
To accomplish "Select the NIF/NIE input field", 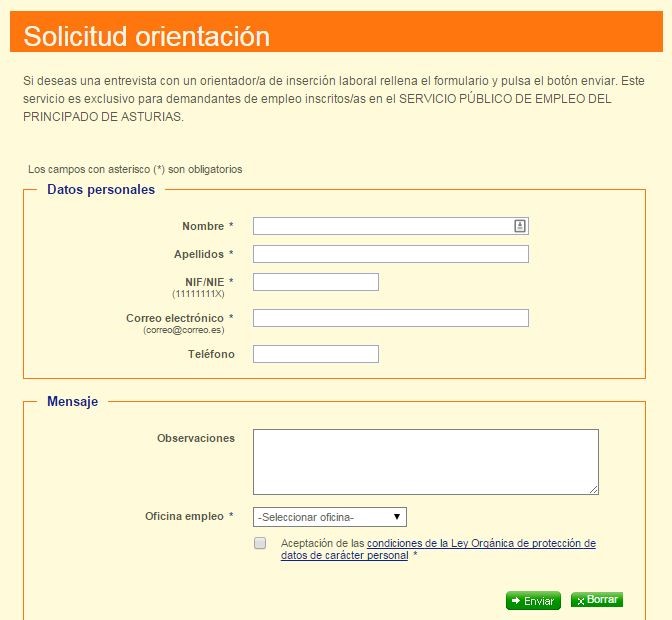I will pos(315,282).
